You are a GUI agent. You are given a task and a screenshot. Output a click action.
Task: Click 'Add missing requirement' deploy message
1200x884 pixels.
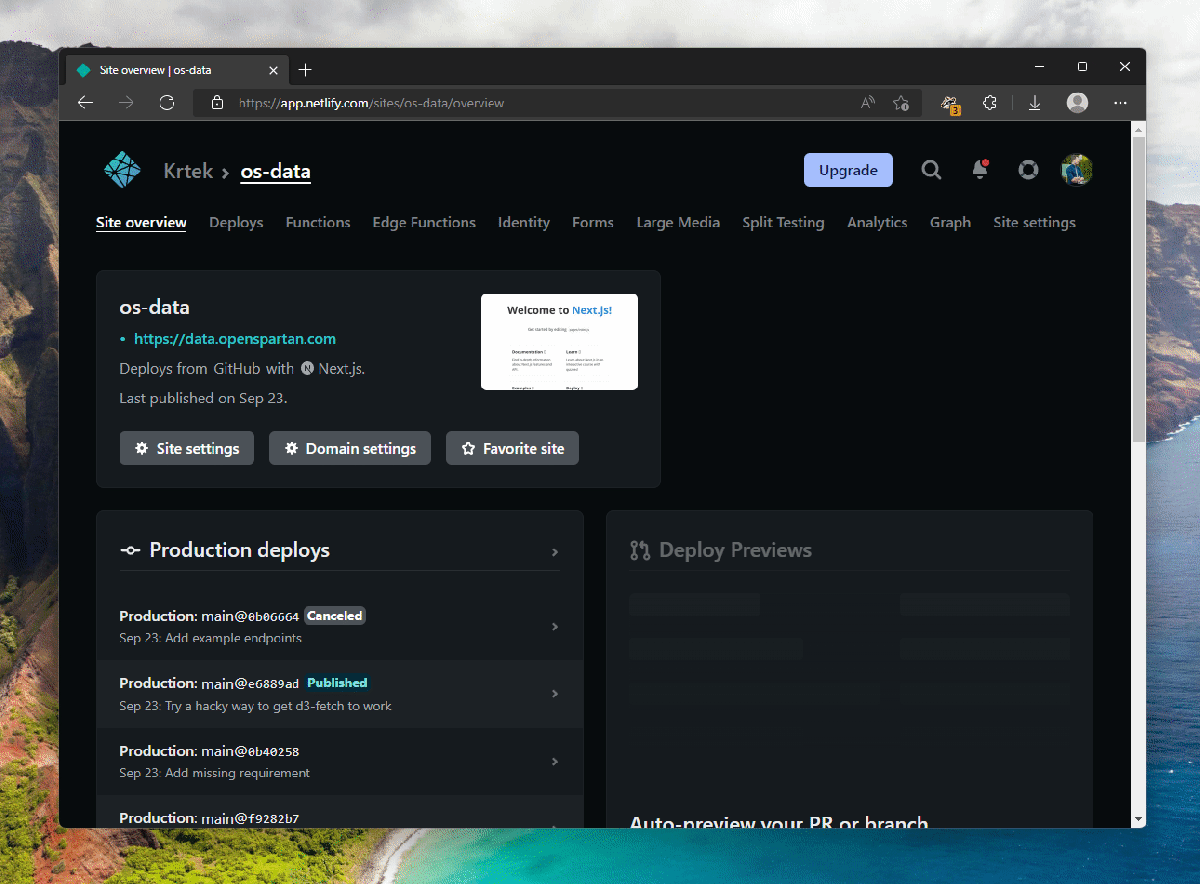(237, 773)
